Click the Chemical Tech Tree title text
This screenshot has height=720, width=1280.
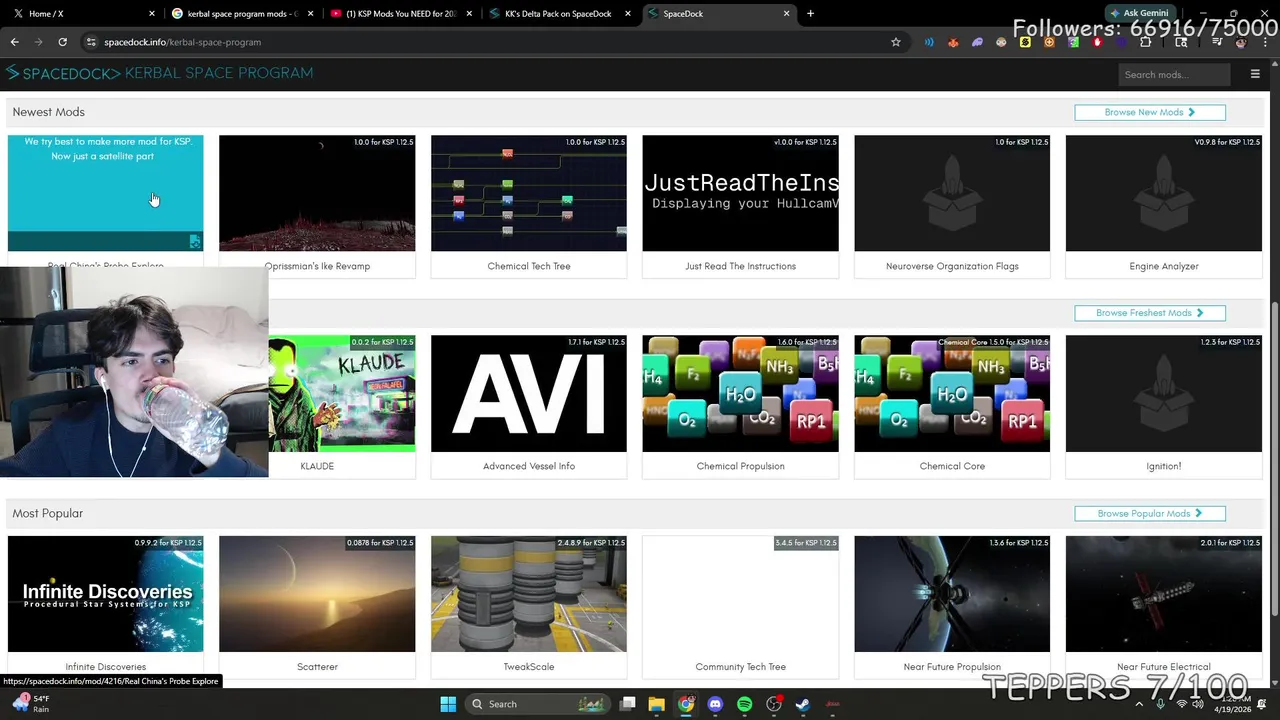click(x=529, y=266)
